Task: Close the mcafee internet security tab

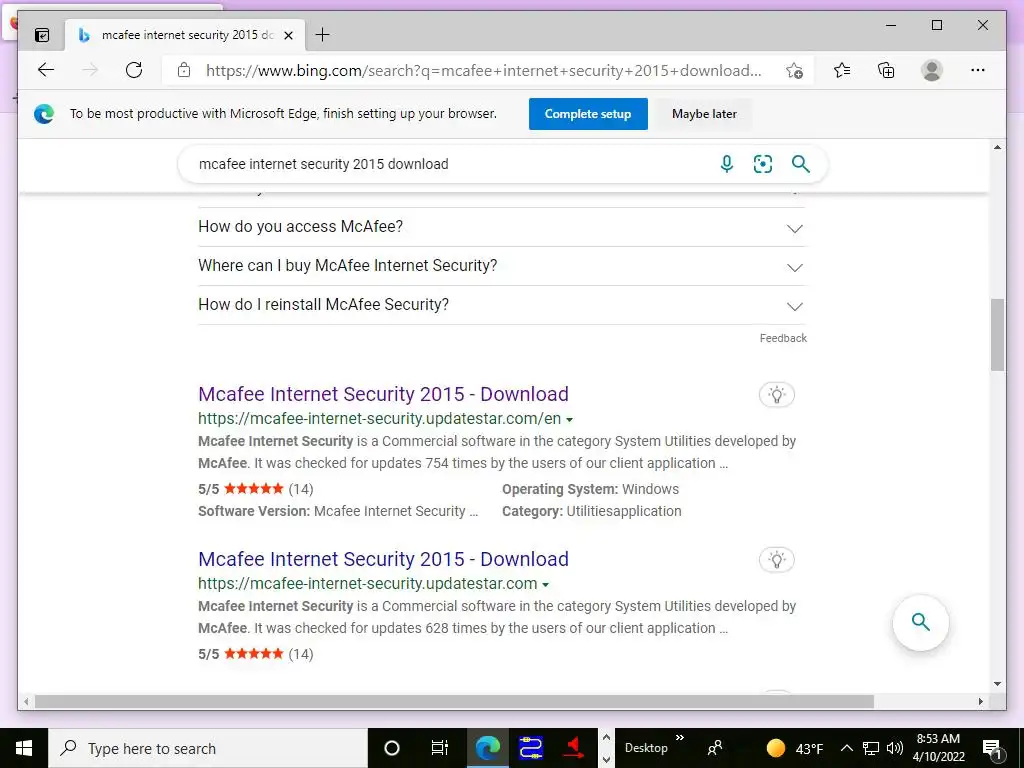Action: coord(289,35)
